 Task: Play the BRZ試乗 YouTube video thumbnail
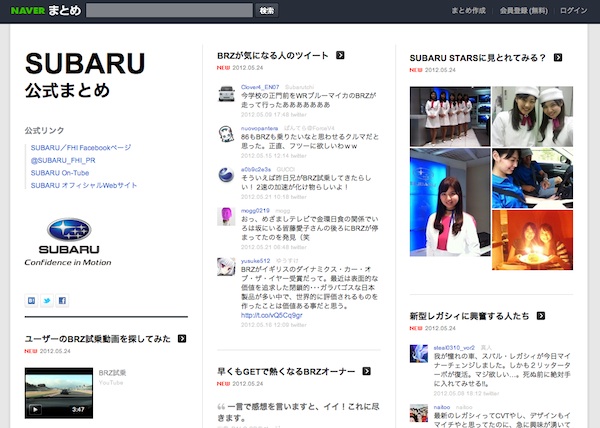(x=57, y=391)
